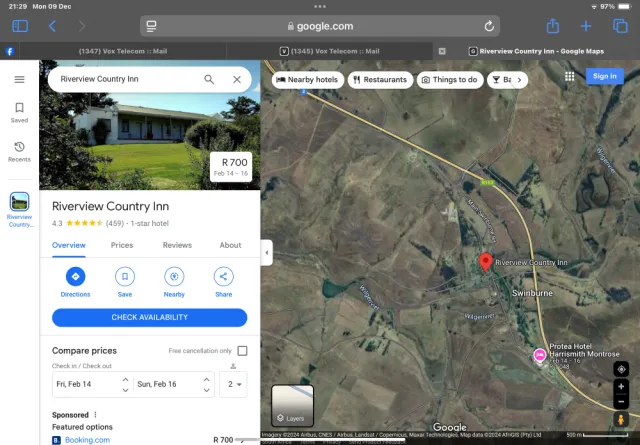Get Directions to the inn
Image resolution: width=640 pixels, height=445 pixels.
point(76,282)
